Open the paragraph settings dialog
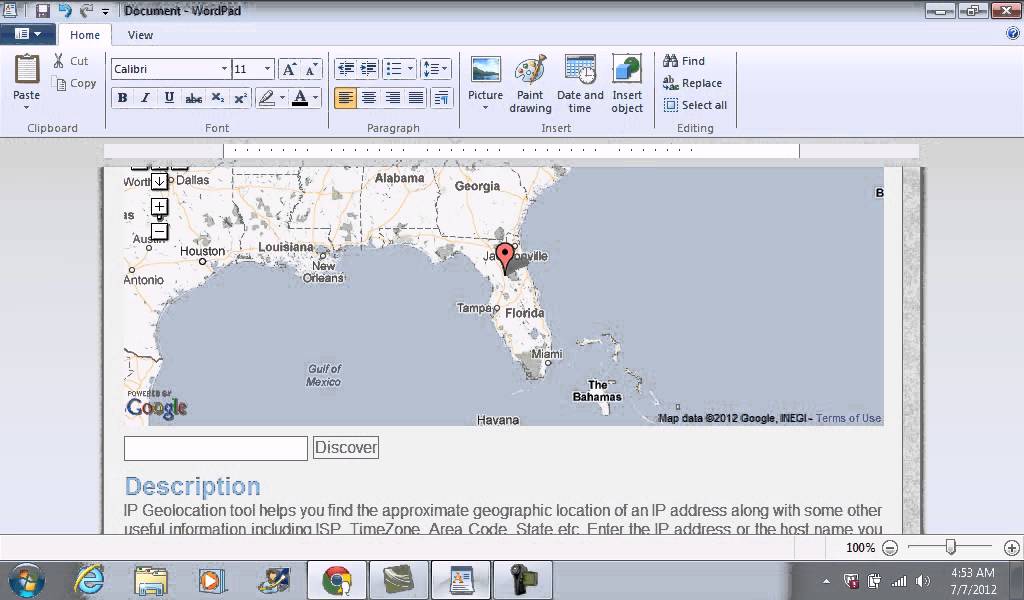1024x600 pixels. [441, 98]
